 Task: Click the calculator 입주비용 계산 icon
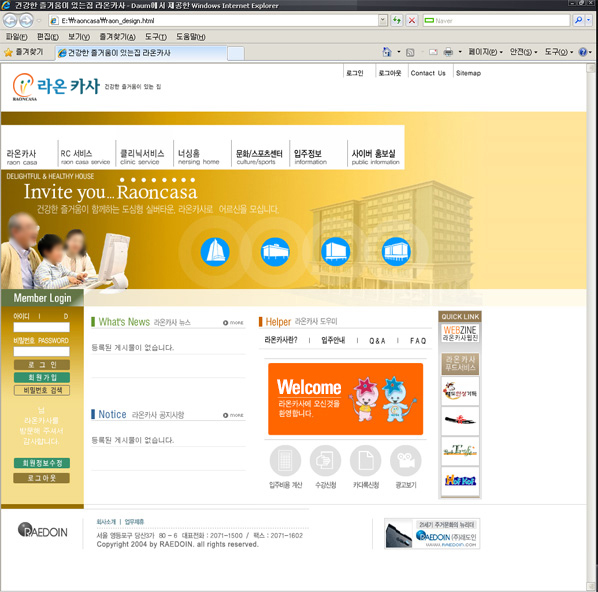click(285, 461)
